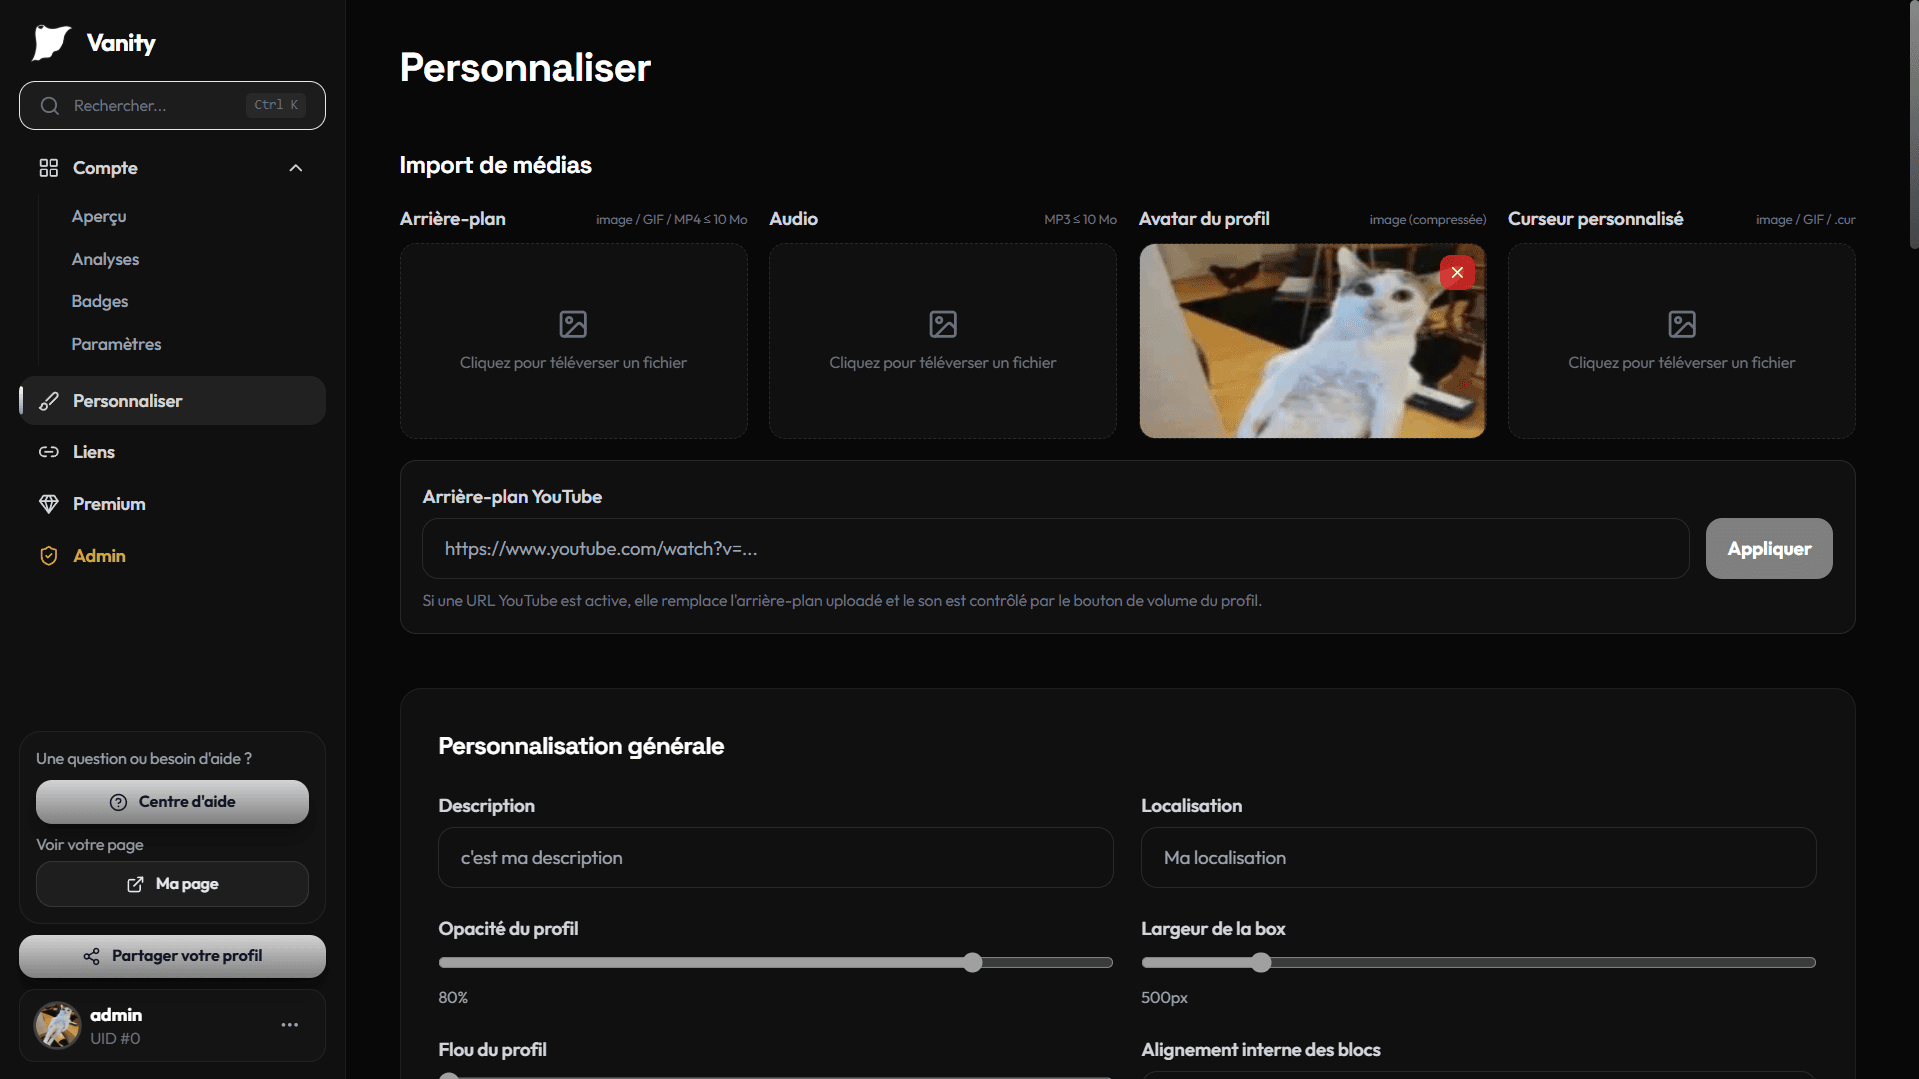Screen dimensions: 1919x1079
Task: Adjust the Largeur de la box slider
Action: (x=1478, y=963)
